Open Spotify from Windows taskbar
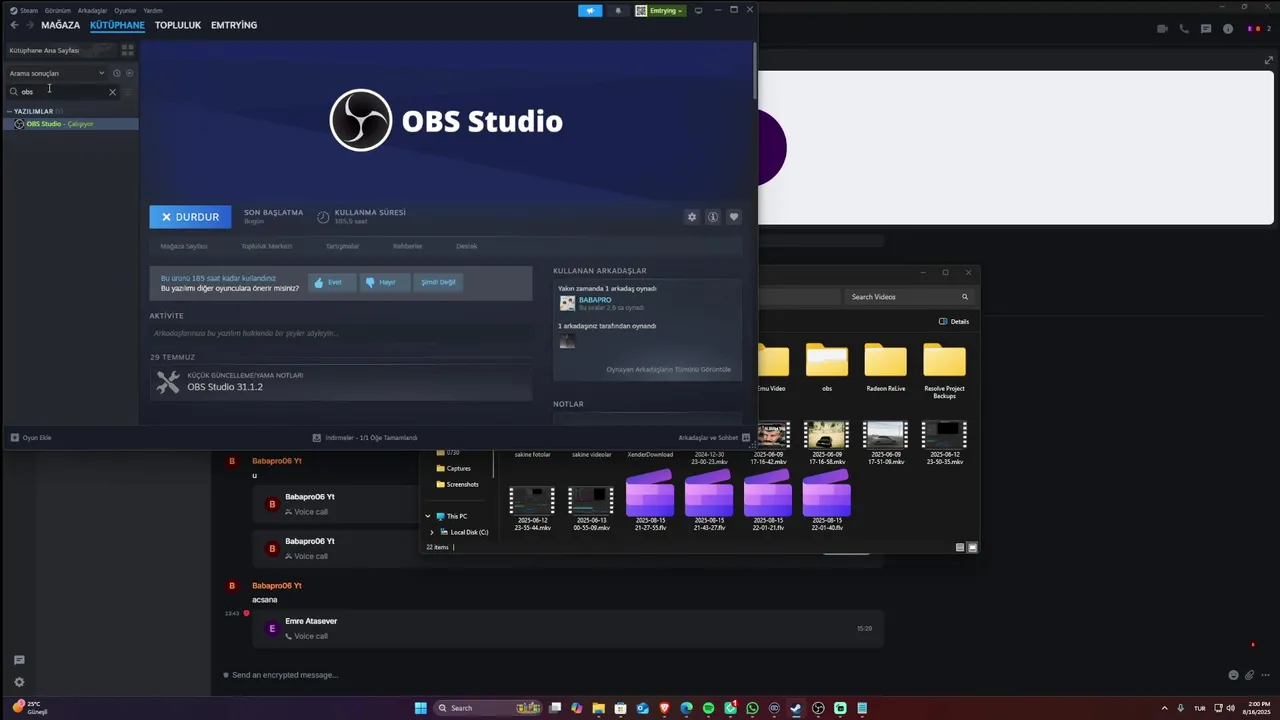Viewport: 1280px width, 720px height. click(x=708, y=708)
